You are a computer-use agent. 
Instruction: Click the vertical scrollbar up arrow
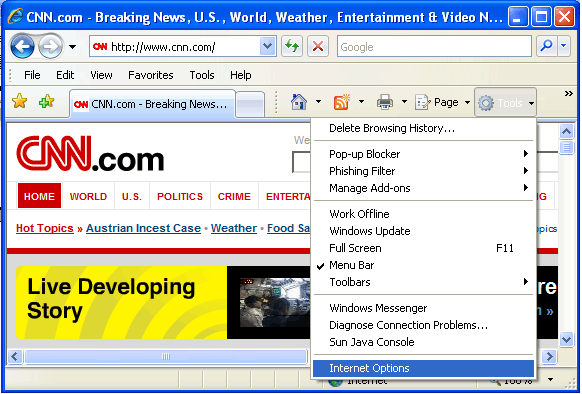click(566, 131)
